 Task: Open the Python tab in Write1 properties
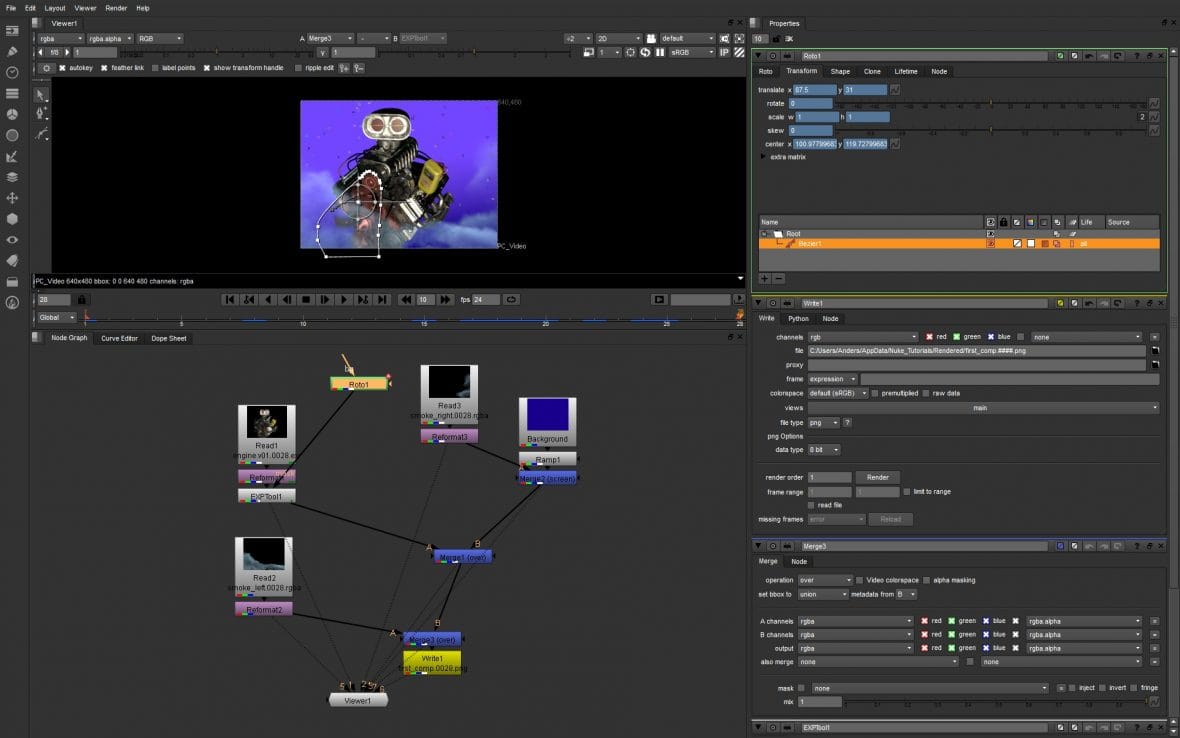tap(798, 319)
